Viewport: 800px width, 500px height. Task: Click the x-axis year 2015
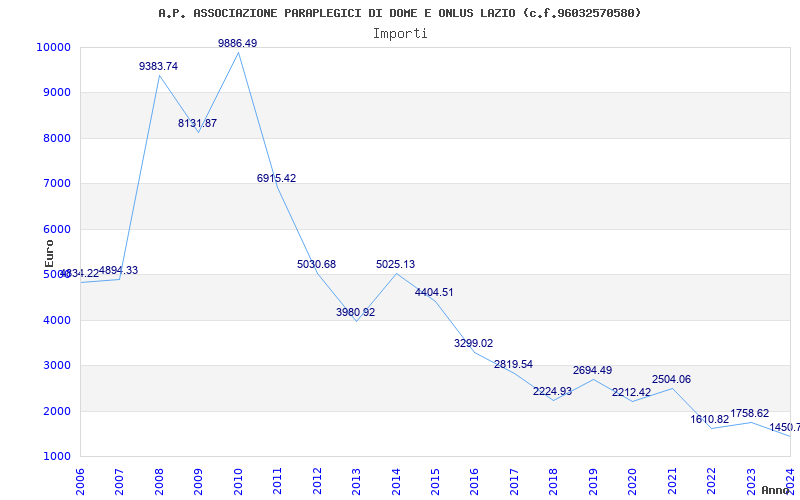435,481
